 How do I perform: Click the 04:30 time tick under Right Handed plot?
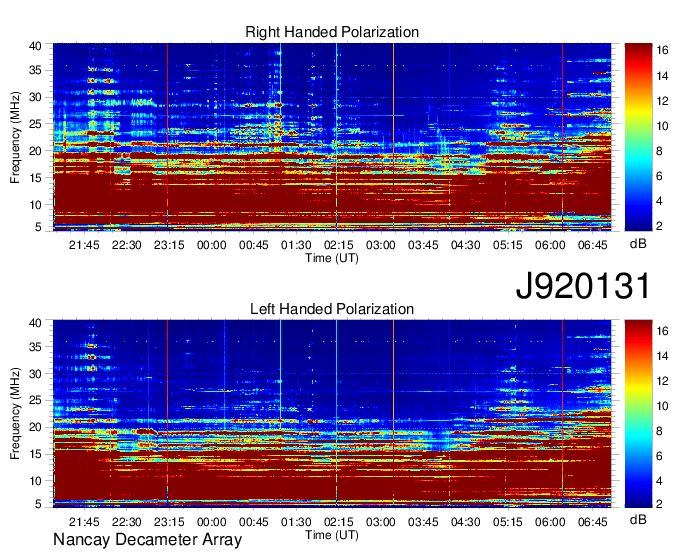tap(465, 245)
